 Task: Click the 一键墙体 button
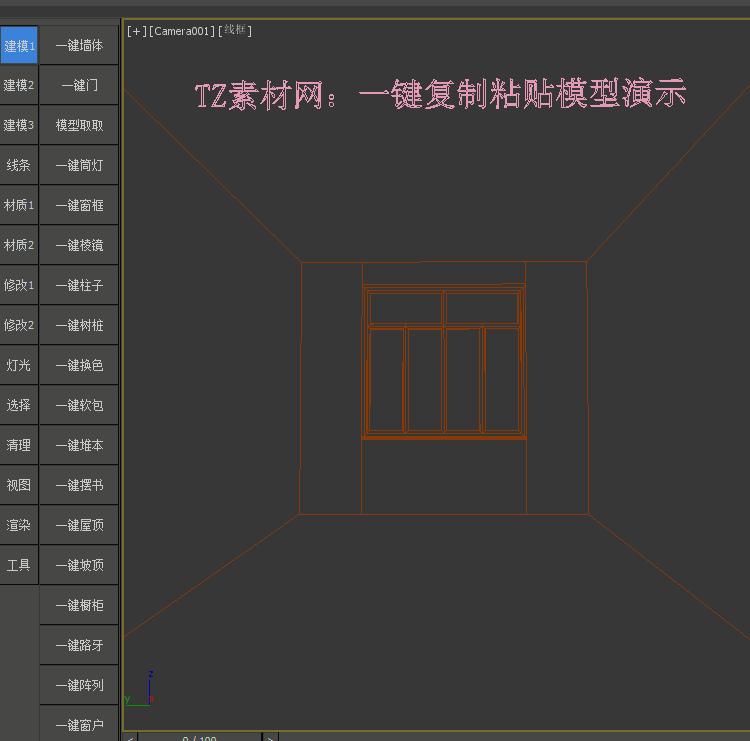(x=79, y=45)
